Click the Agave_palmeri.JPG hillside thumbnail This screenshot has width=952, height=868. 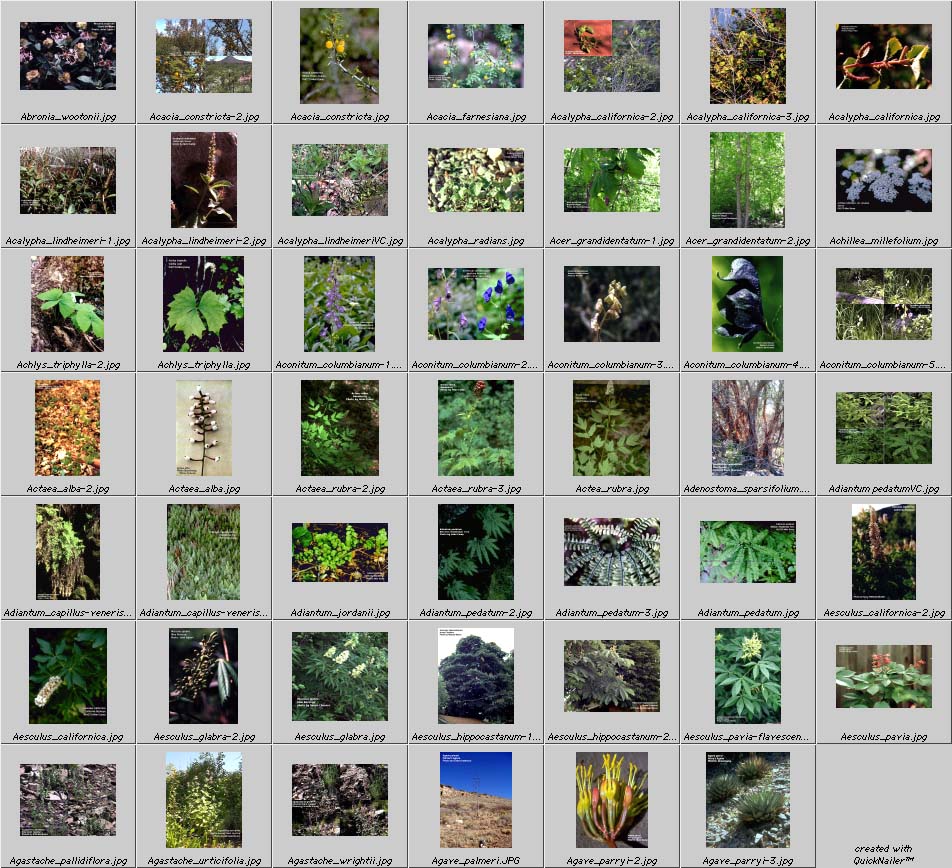tap(476, 800)
